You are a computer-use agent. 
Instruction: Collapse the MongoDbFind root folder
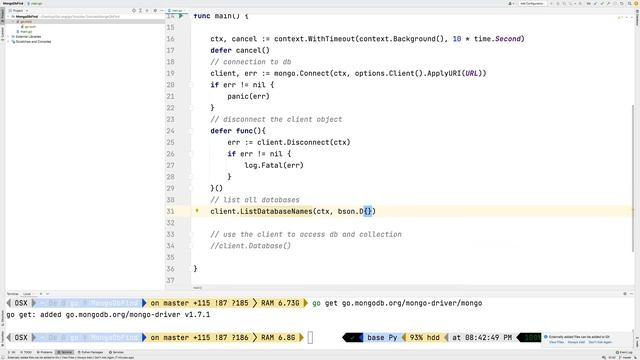tap(9, 16)
